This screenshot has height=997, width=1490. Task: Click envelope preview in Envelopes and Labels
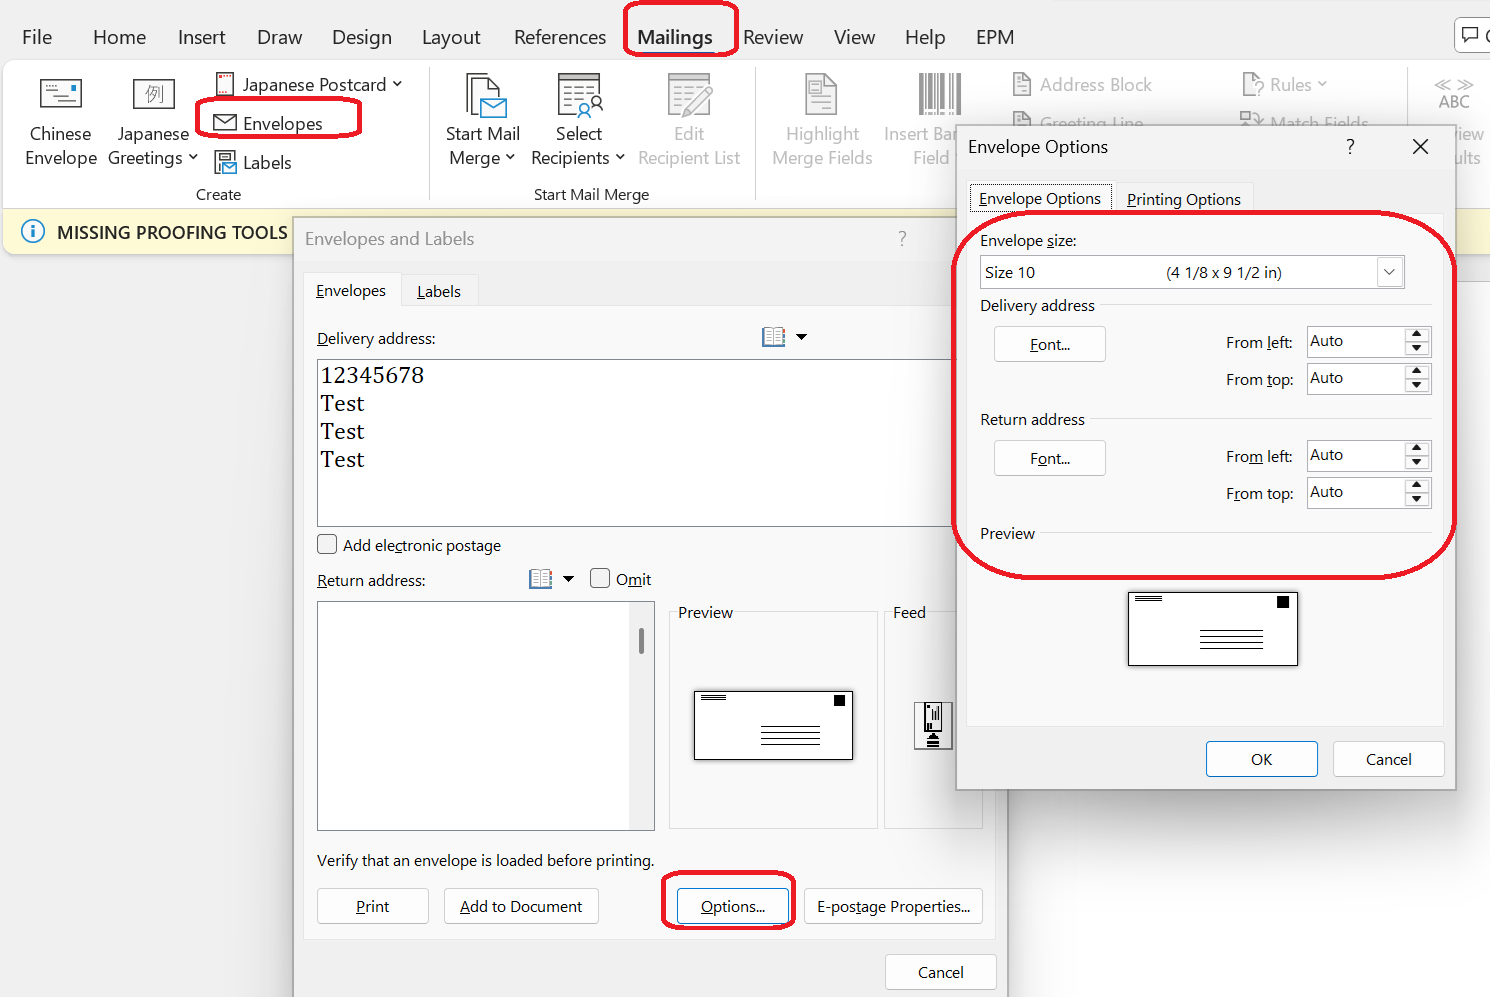click(x=773, y=725)
